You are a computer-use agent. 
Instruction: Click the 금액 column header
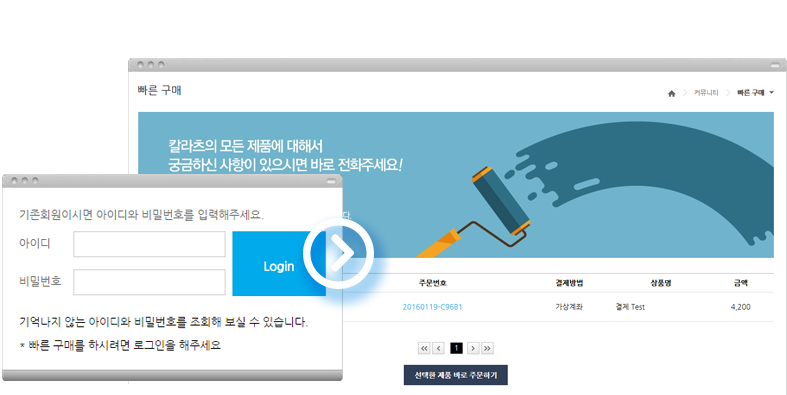coord(740,283)
